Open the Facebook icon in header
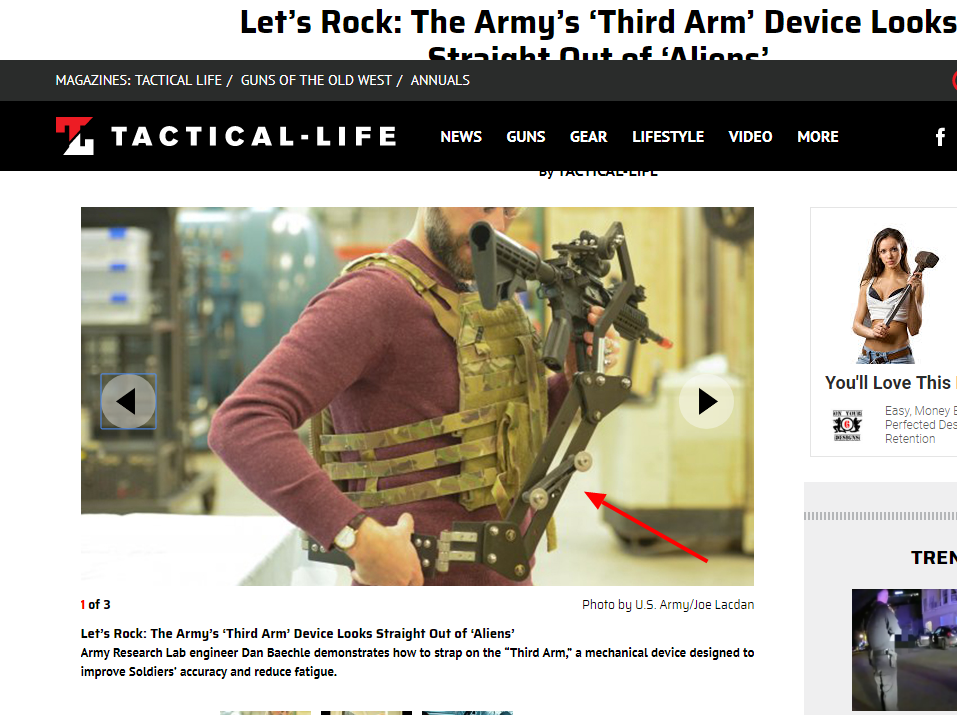This screenshot has height=715, width=957. 941,137
